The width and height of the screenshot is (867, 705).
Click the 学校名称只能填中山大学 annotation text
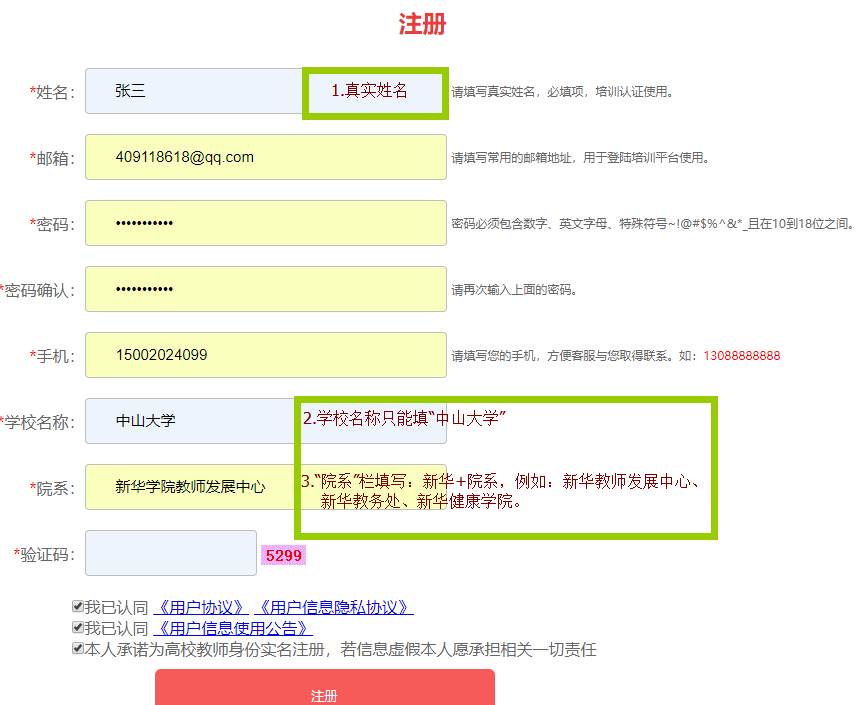tap(405, 419)
